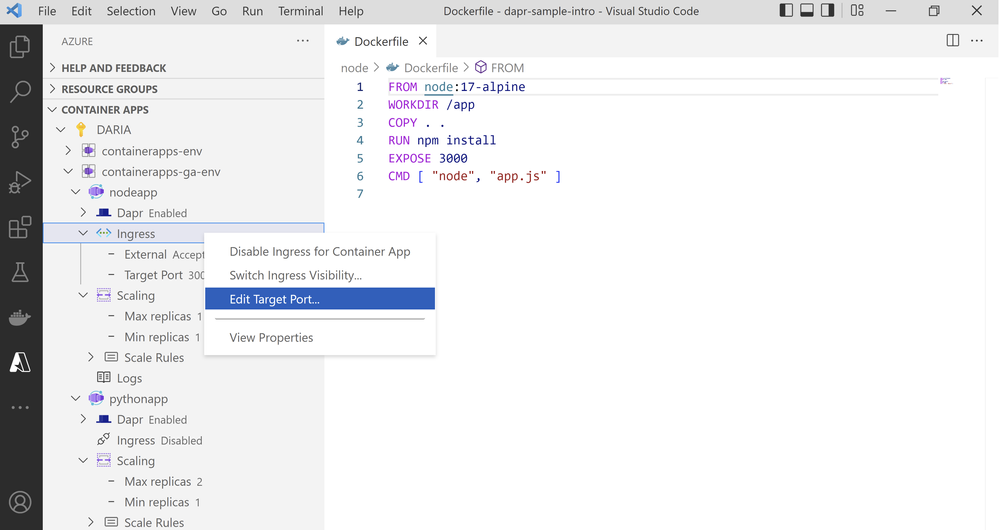This screenshot has height=530, width=999.
Task: Click the Dockerfile whale icon in breadcrumb
Action: point(392,68)
